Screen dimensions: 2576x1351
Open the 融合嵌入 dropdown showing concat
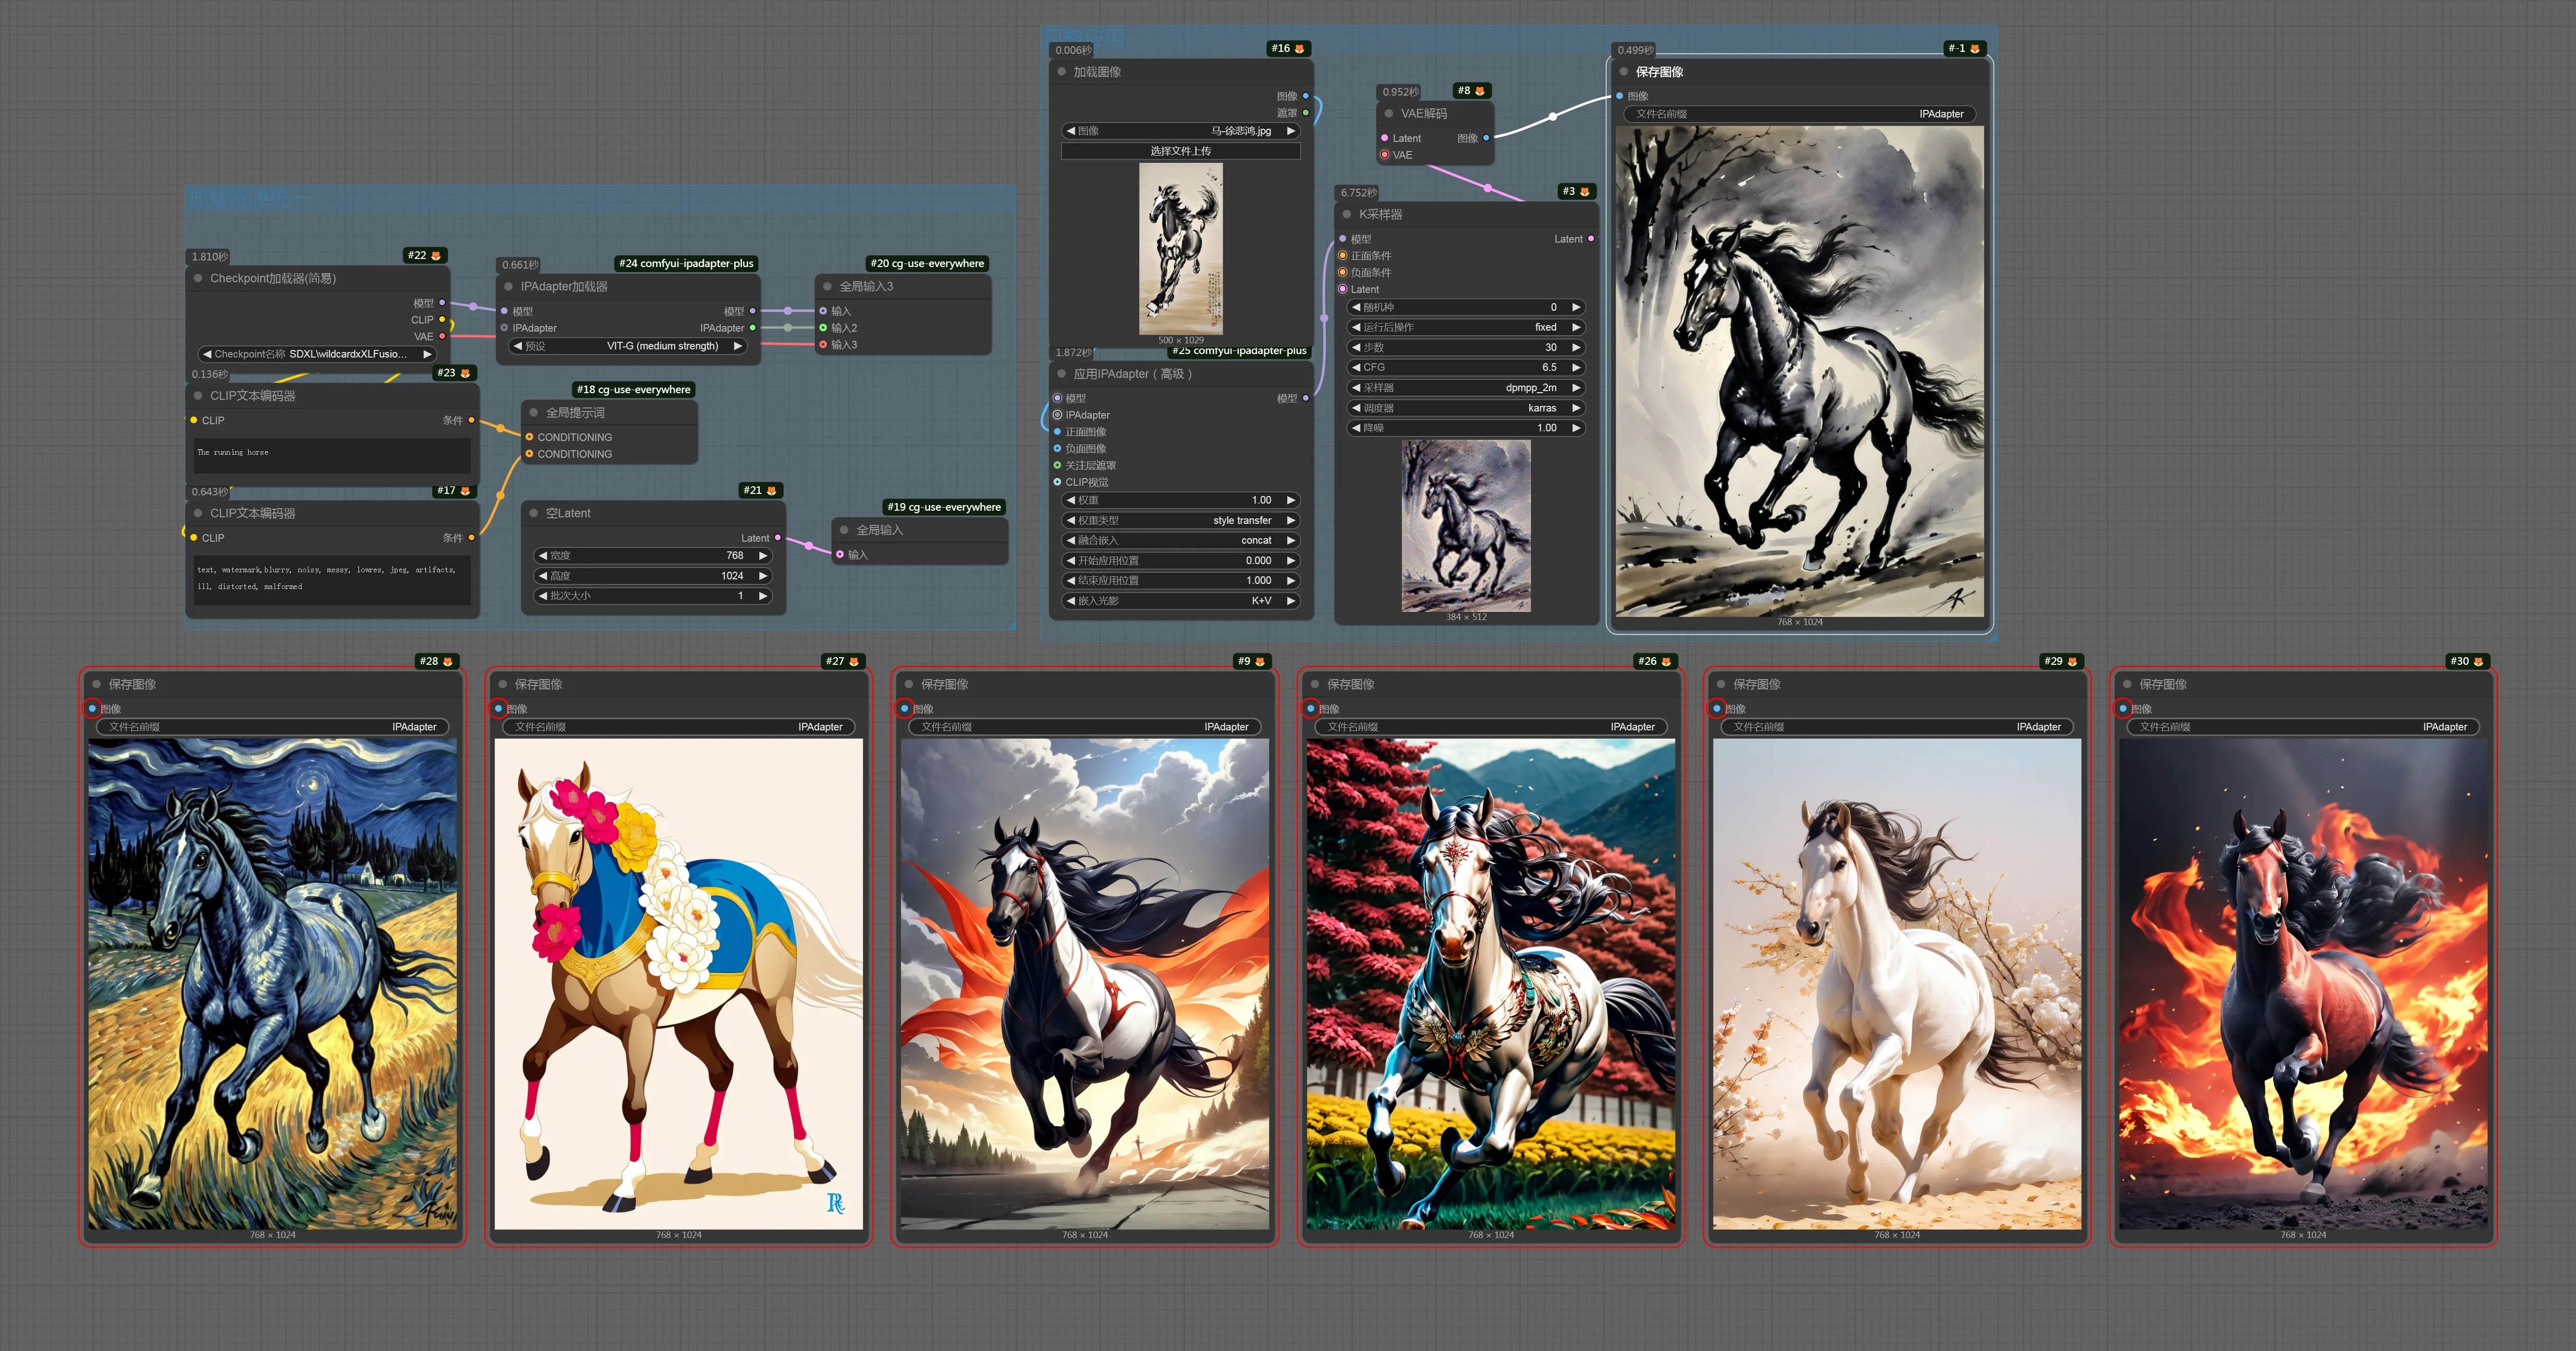[x=1181, y=541]
